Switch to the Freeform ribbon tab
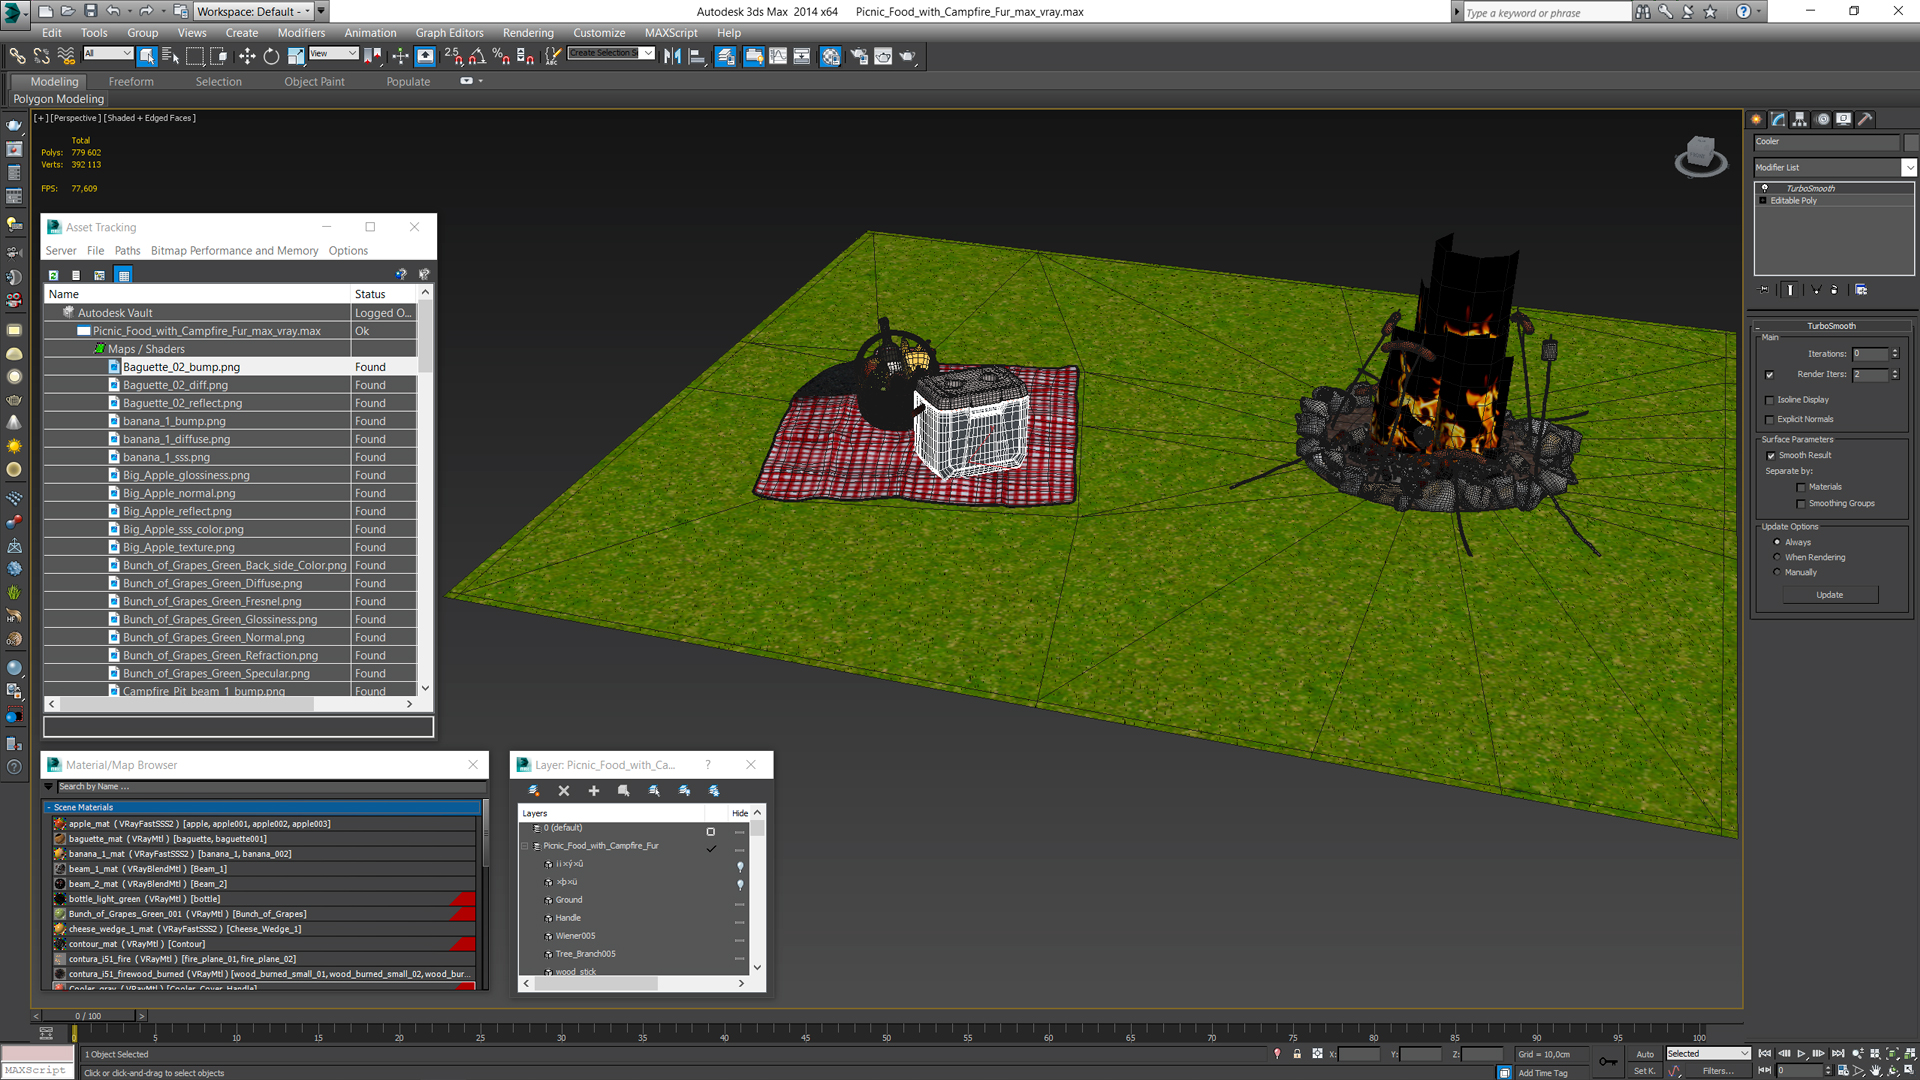 click(x=131, y=82)
